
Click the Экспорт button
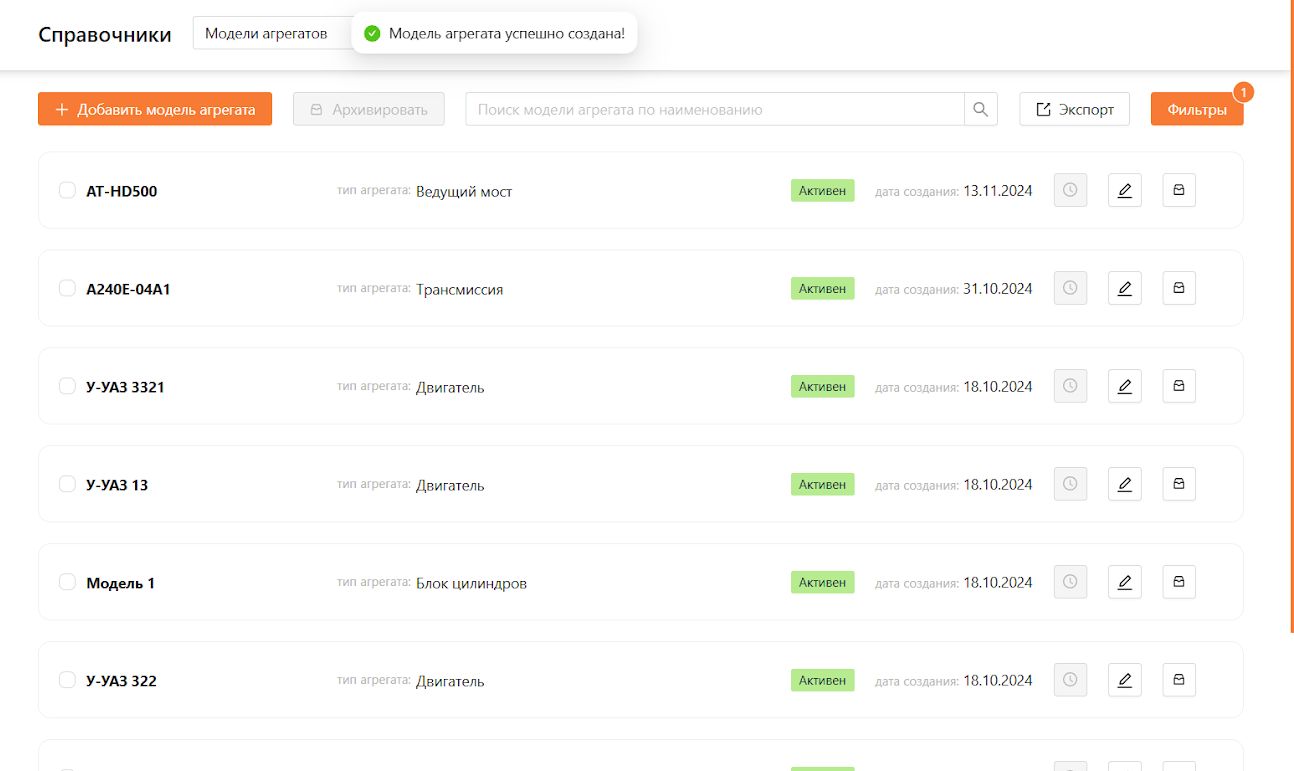[x=1074, y=109]
